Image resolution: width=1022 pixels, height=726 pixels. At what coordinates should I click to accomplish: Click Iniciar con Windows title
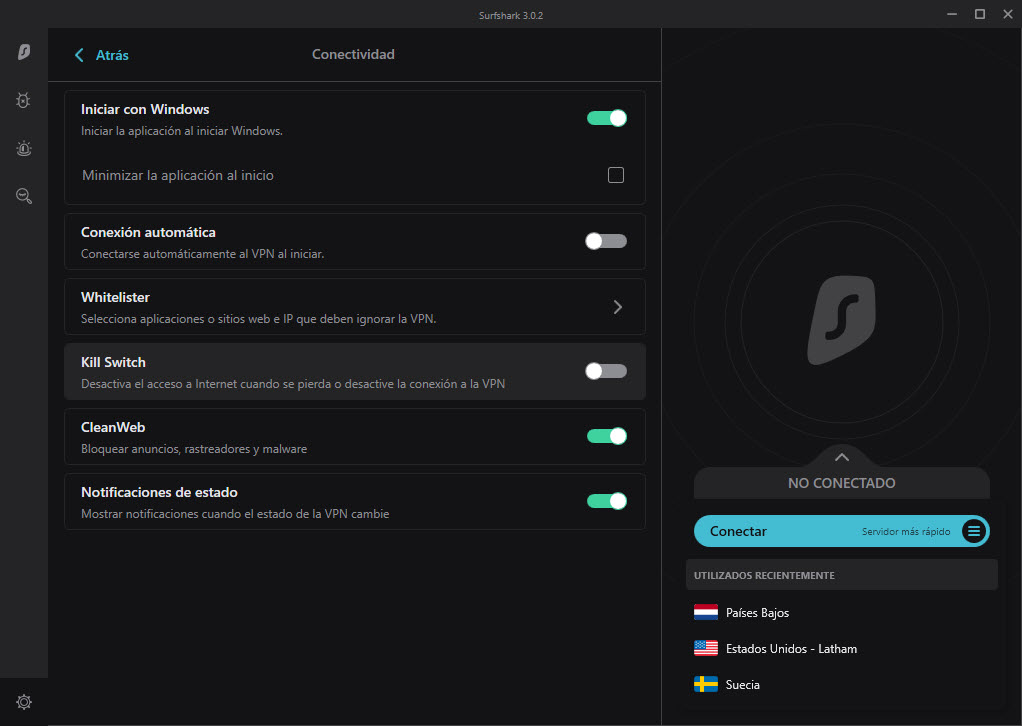click(145, 109)
